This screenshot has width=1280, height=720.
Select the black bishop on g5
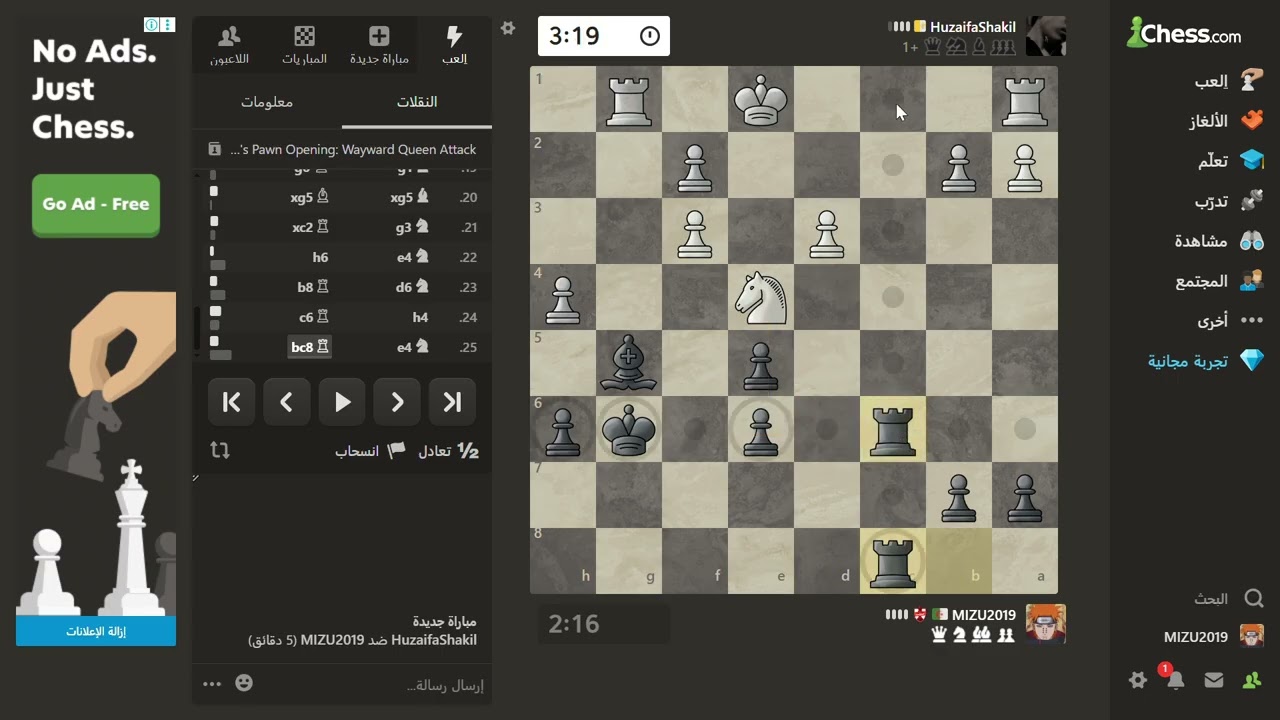629,363
